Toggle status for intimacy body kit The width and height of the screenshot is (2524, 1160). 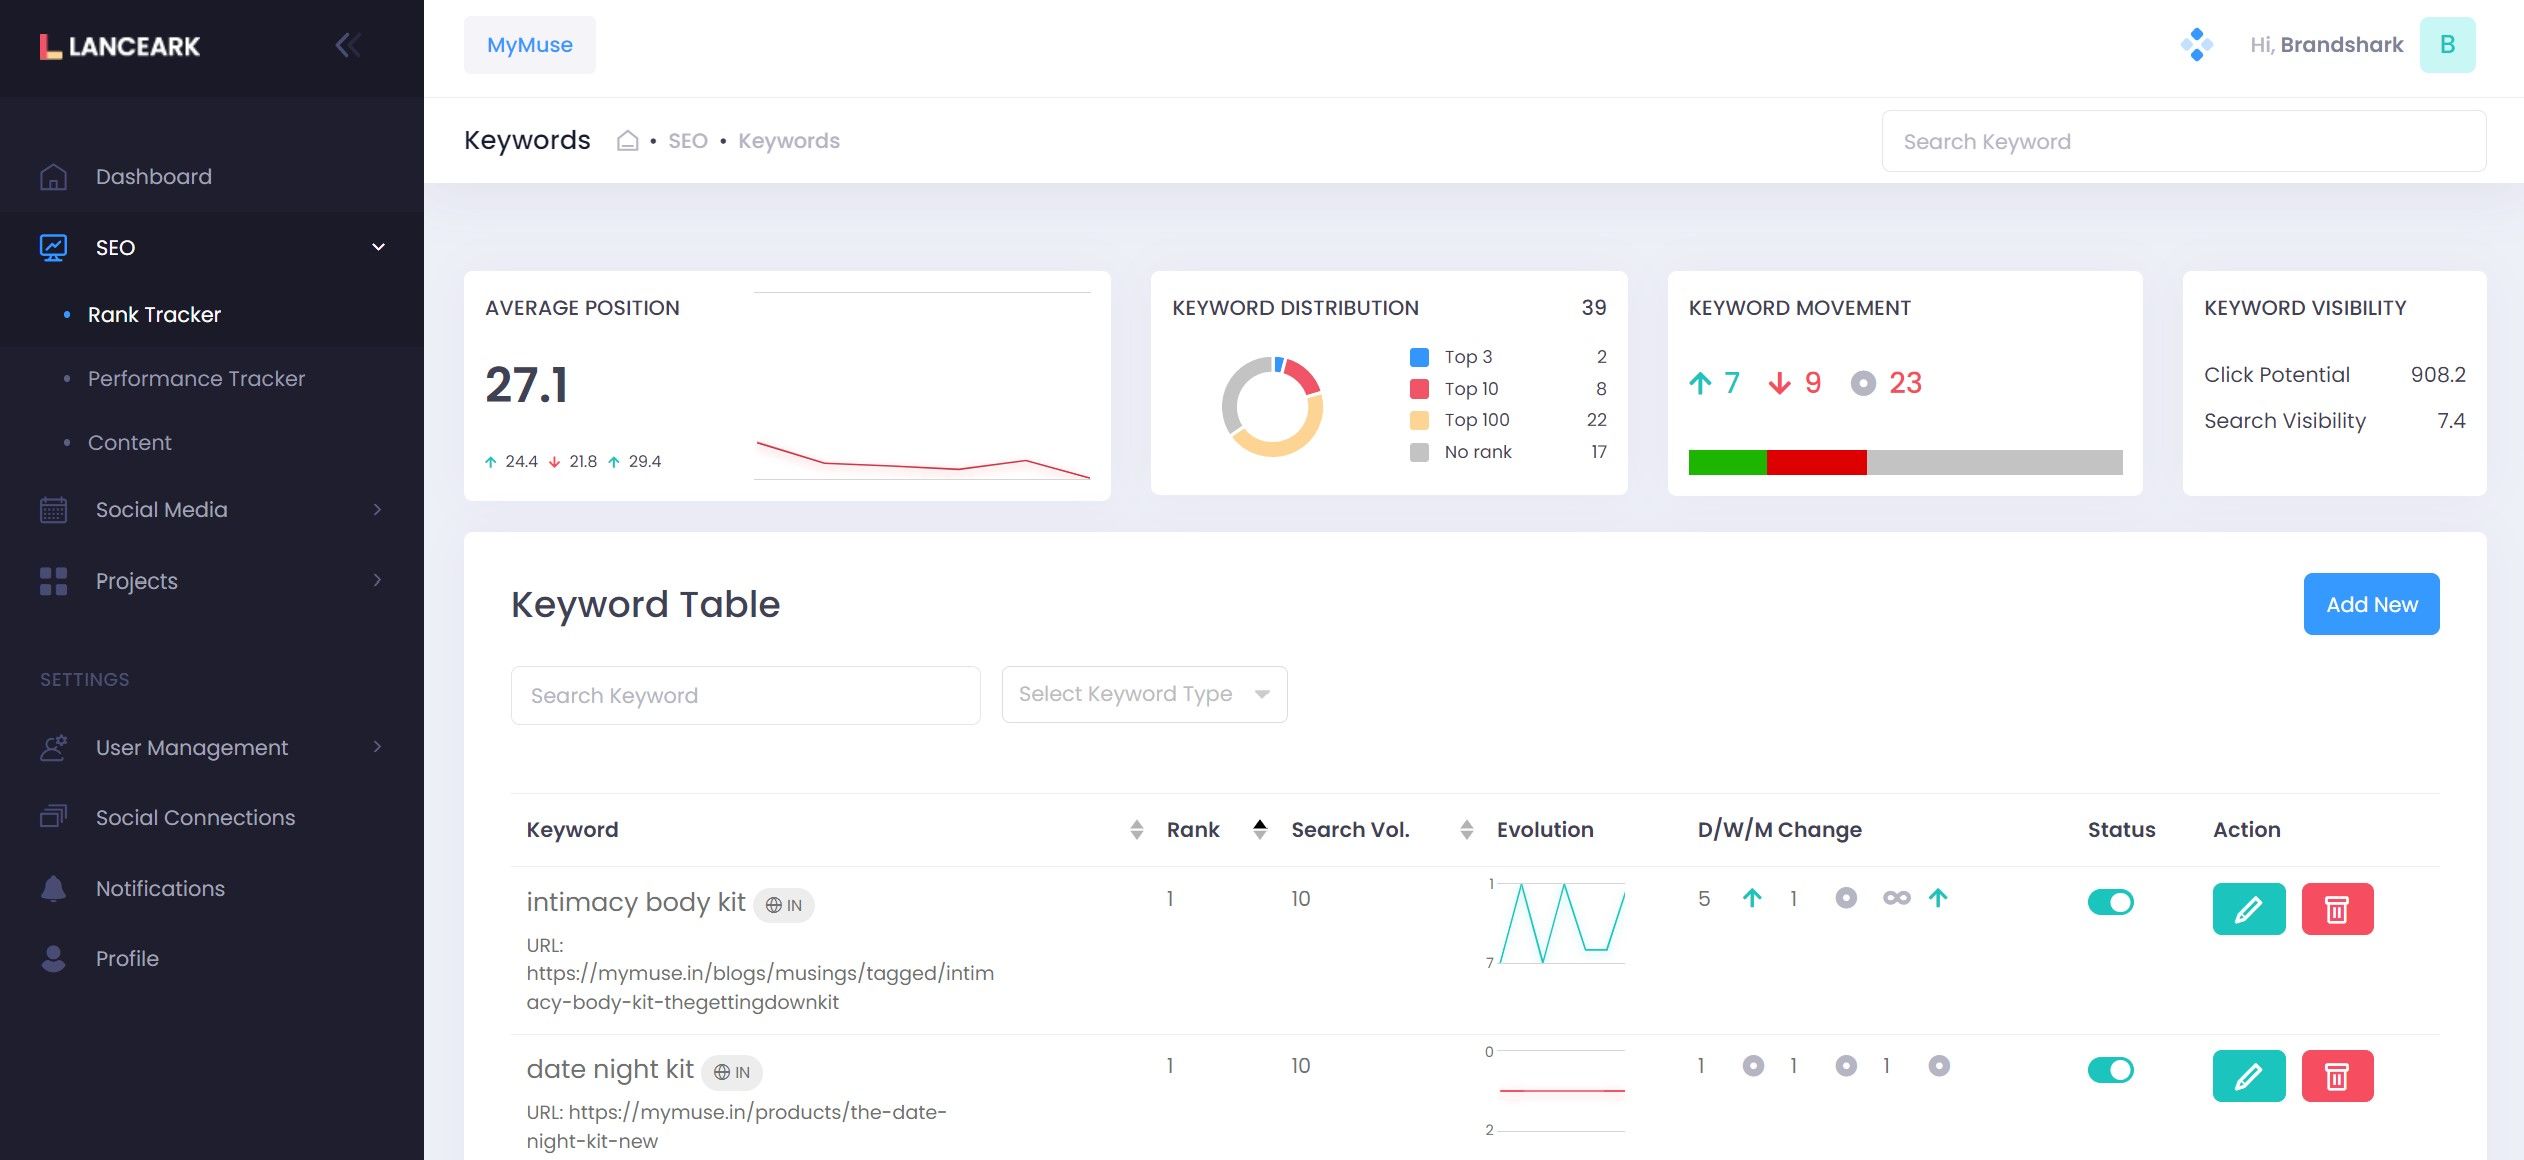(2110, 902)
